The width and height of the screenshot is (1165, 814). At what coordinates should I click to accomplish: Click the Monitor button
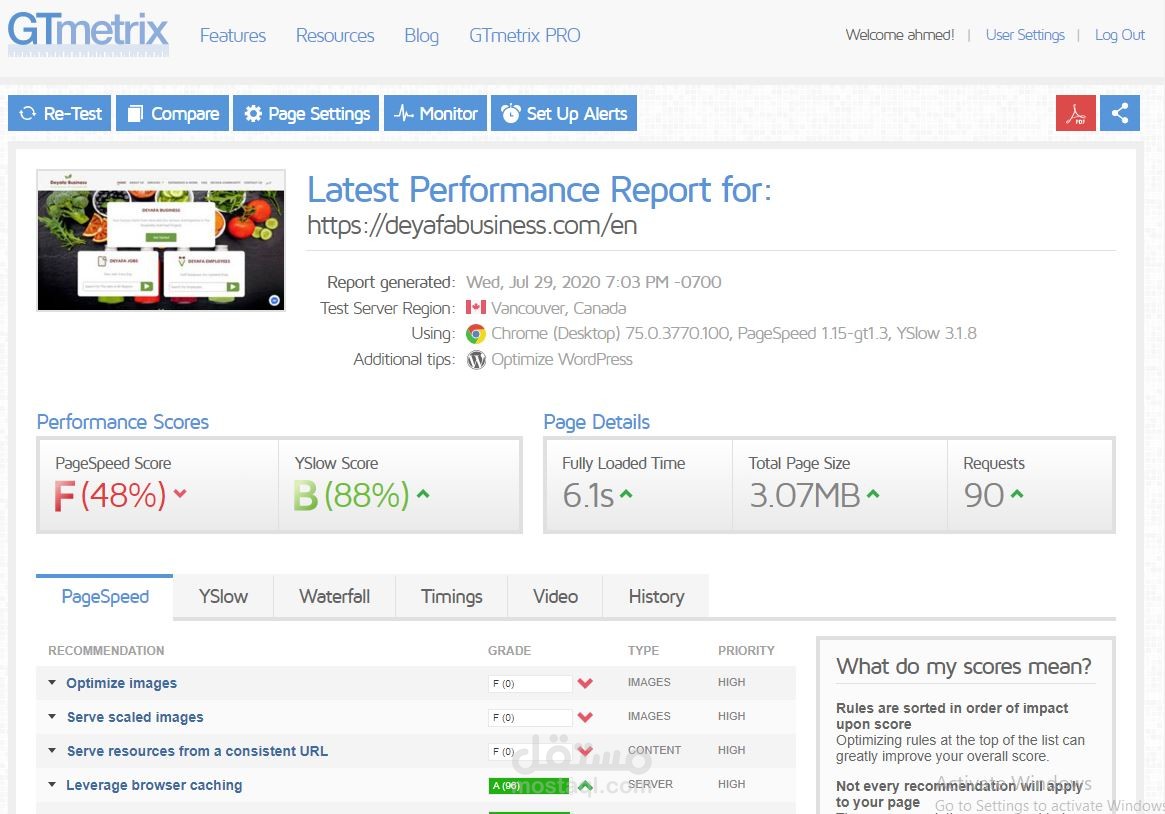pos(435,113)
